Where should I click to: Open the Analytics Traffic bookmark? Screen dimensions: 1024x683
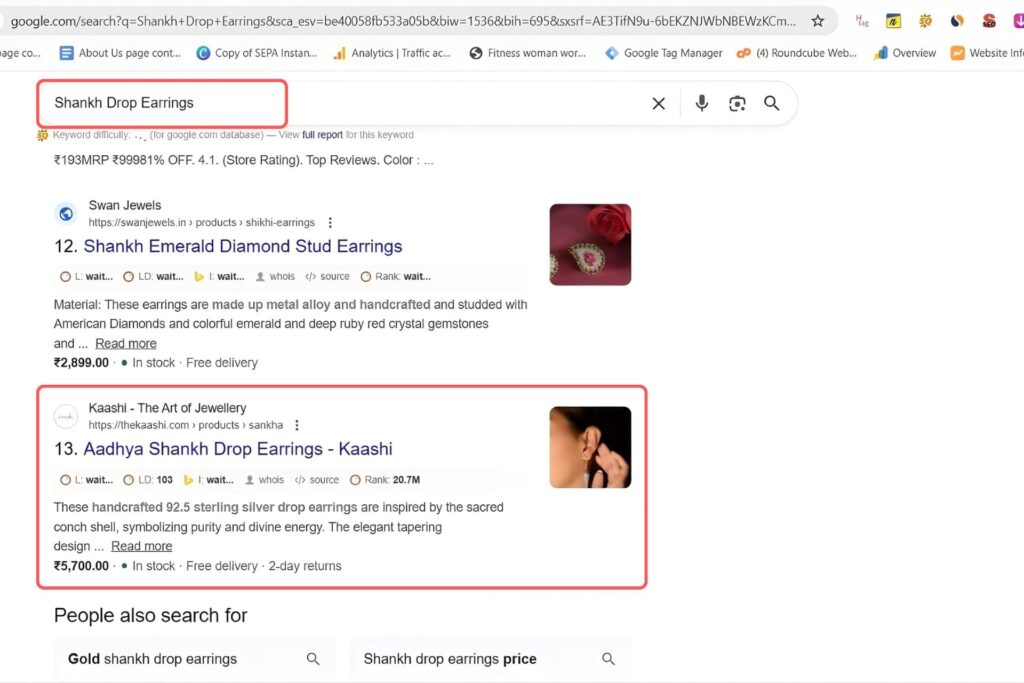pyautogui.click(x=392, y=53)
